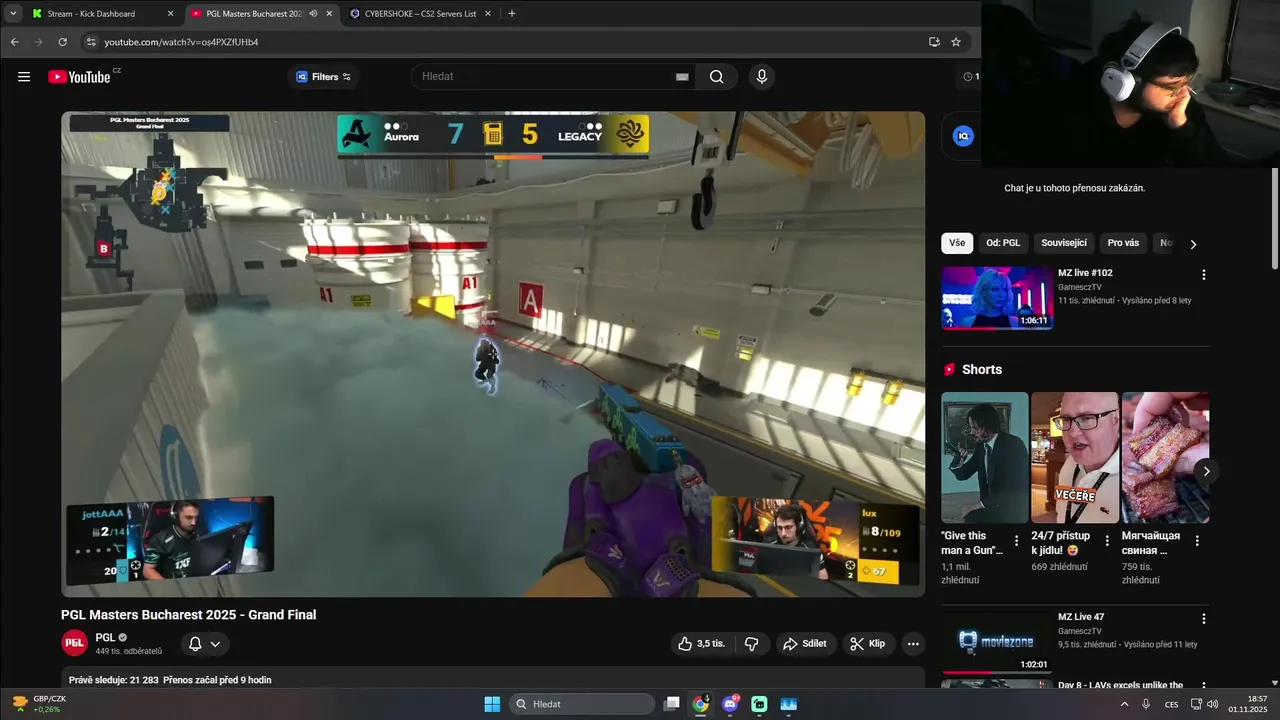Open the YouTube hamburger guide menu
The height and width of the screenshot is (720, 1280).
[x=24, y=77]
